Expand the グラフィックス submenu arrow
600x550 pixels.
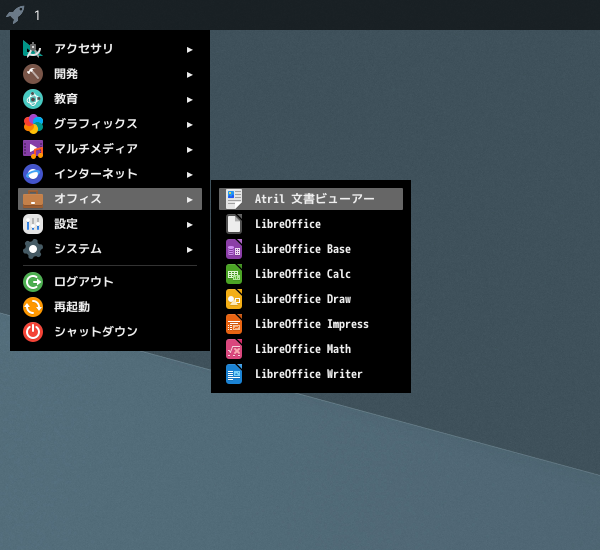point(189,125)
